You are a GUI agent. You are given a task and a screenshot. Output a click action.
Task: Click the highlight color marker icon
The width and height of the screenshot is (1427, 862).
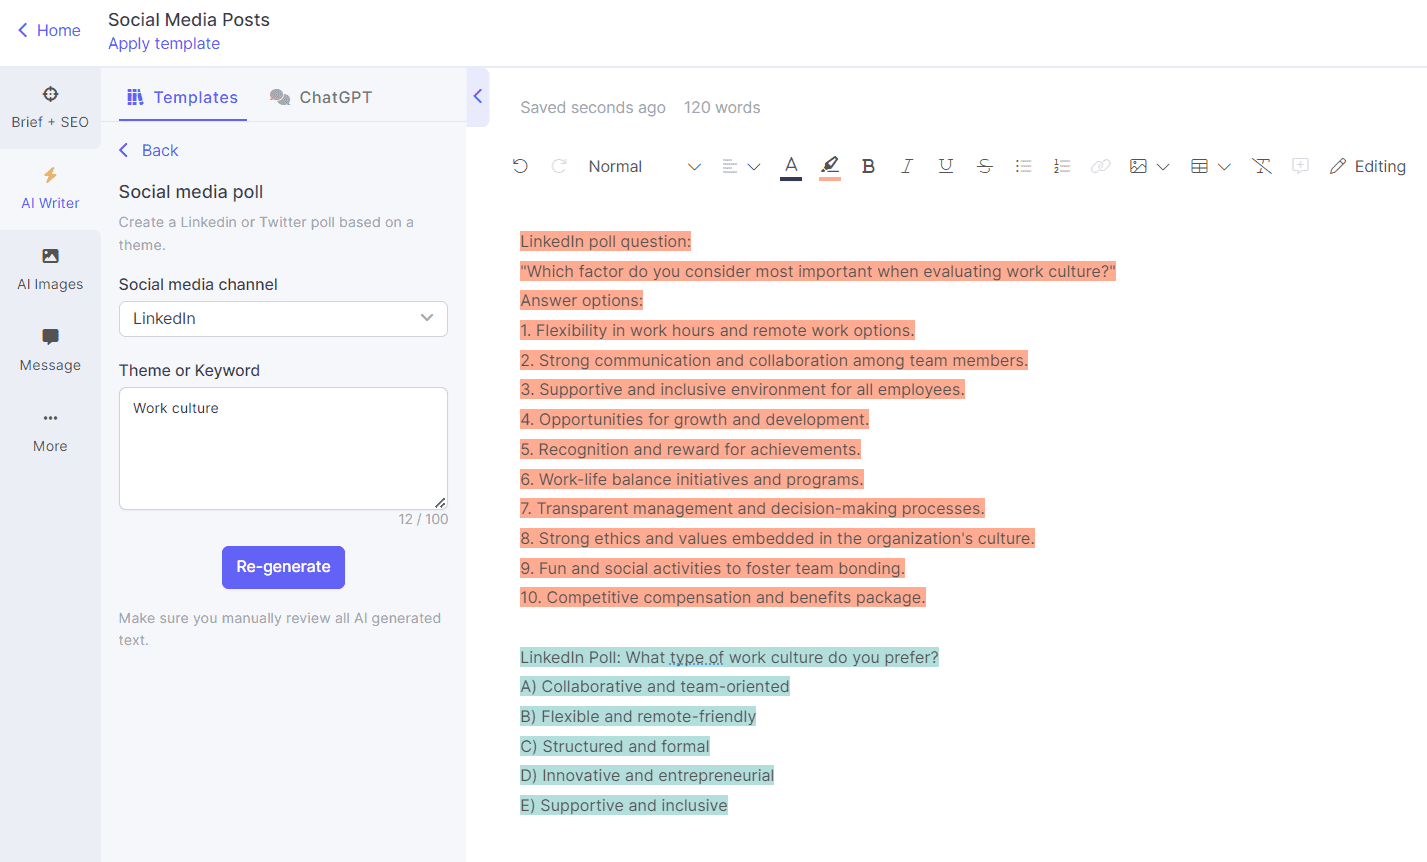(x=830, y=167)
